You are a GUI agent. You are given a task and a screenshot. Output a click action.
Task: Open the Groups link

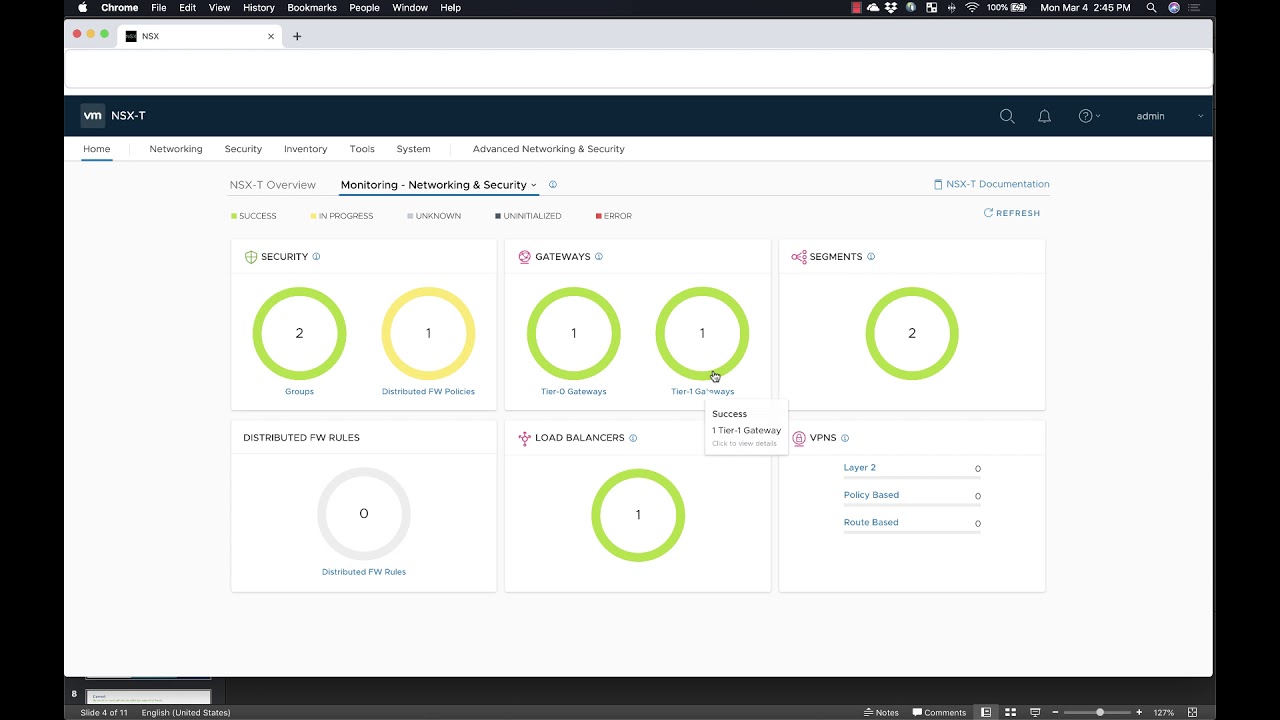click(x=299, y=392)
